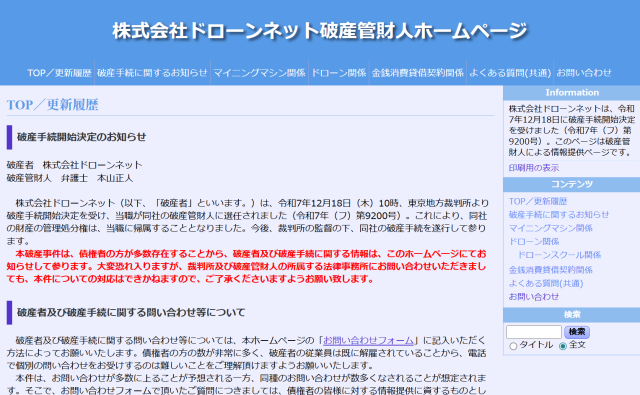This screenshot has width=640, height=395.
Task: Click the red notice paragraph starting 本破産事件は
Action: click(x=247, y=266)
